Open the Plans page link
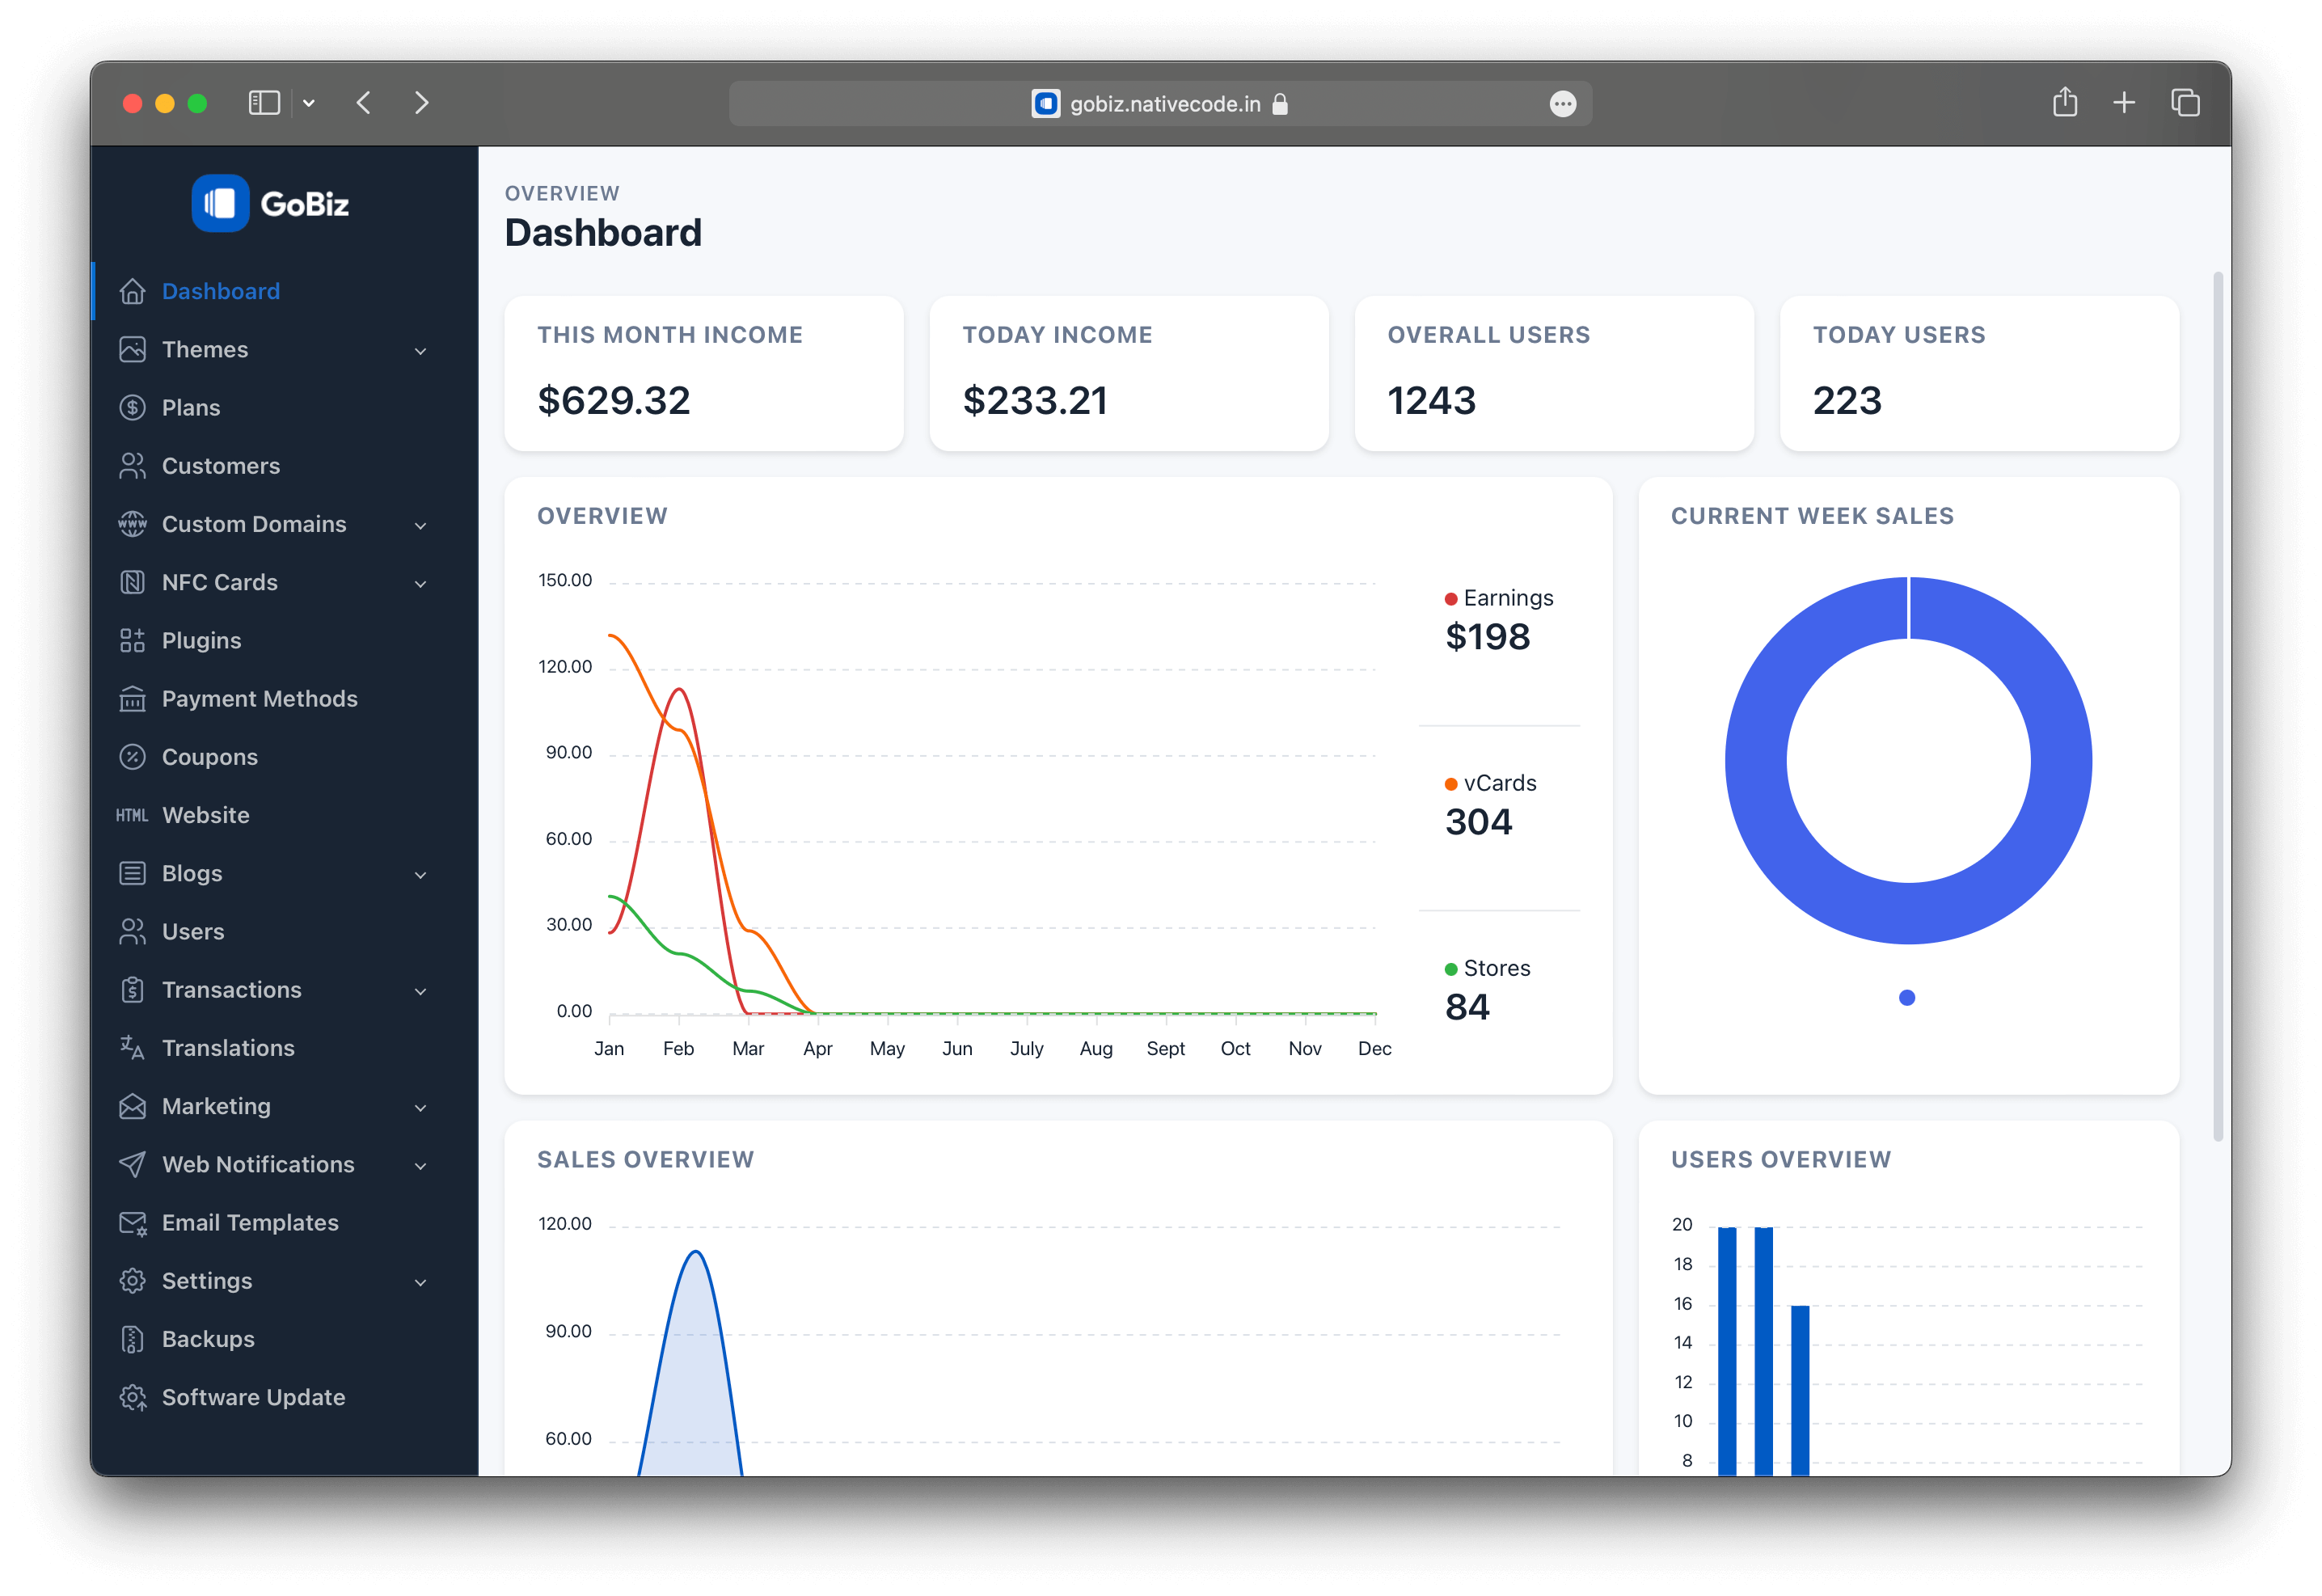The height and width of the screenshot is (1596, 2322). point(190,408)
